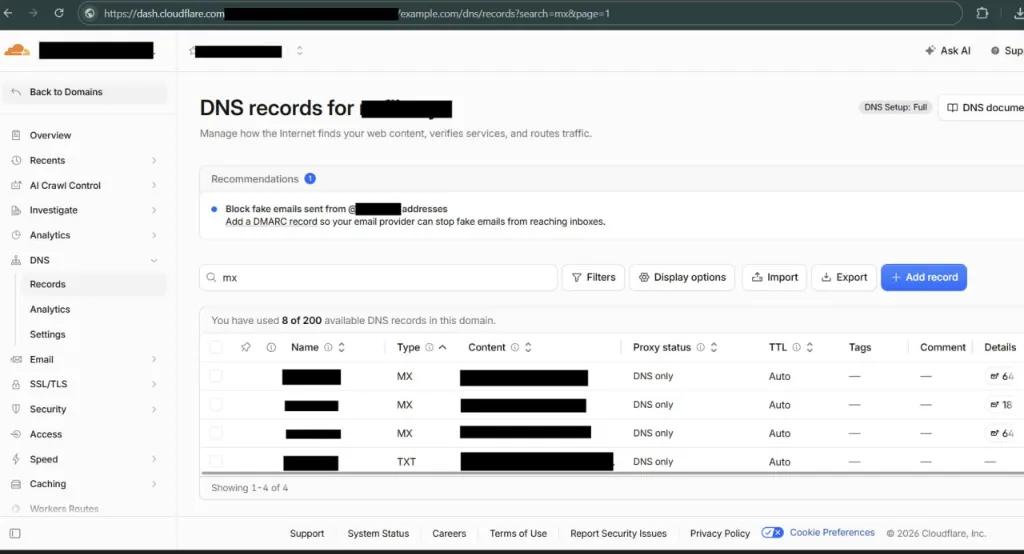Open the Privacy Policy footer link
The width and height of the screenshot is (1024, 554).
click(x=720, y=534)
